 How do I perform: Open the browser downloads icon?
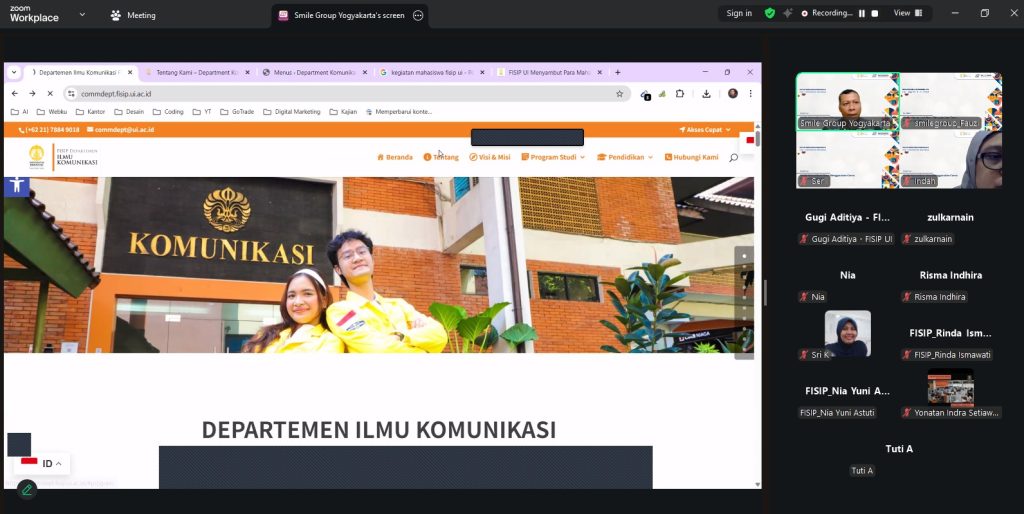point(706,94)
